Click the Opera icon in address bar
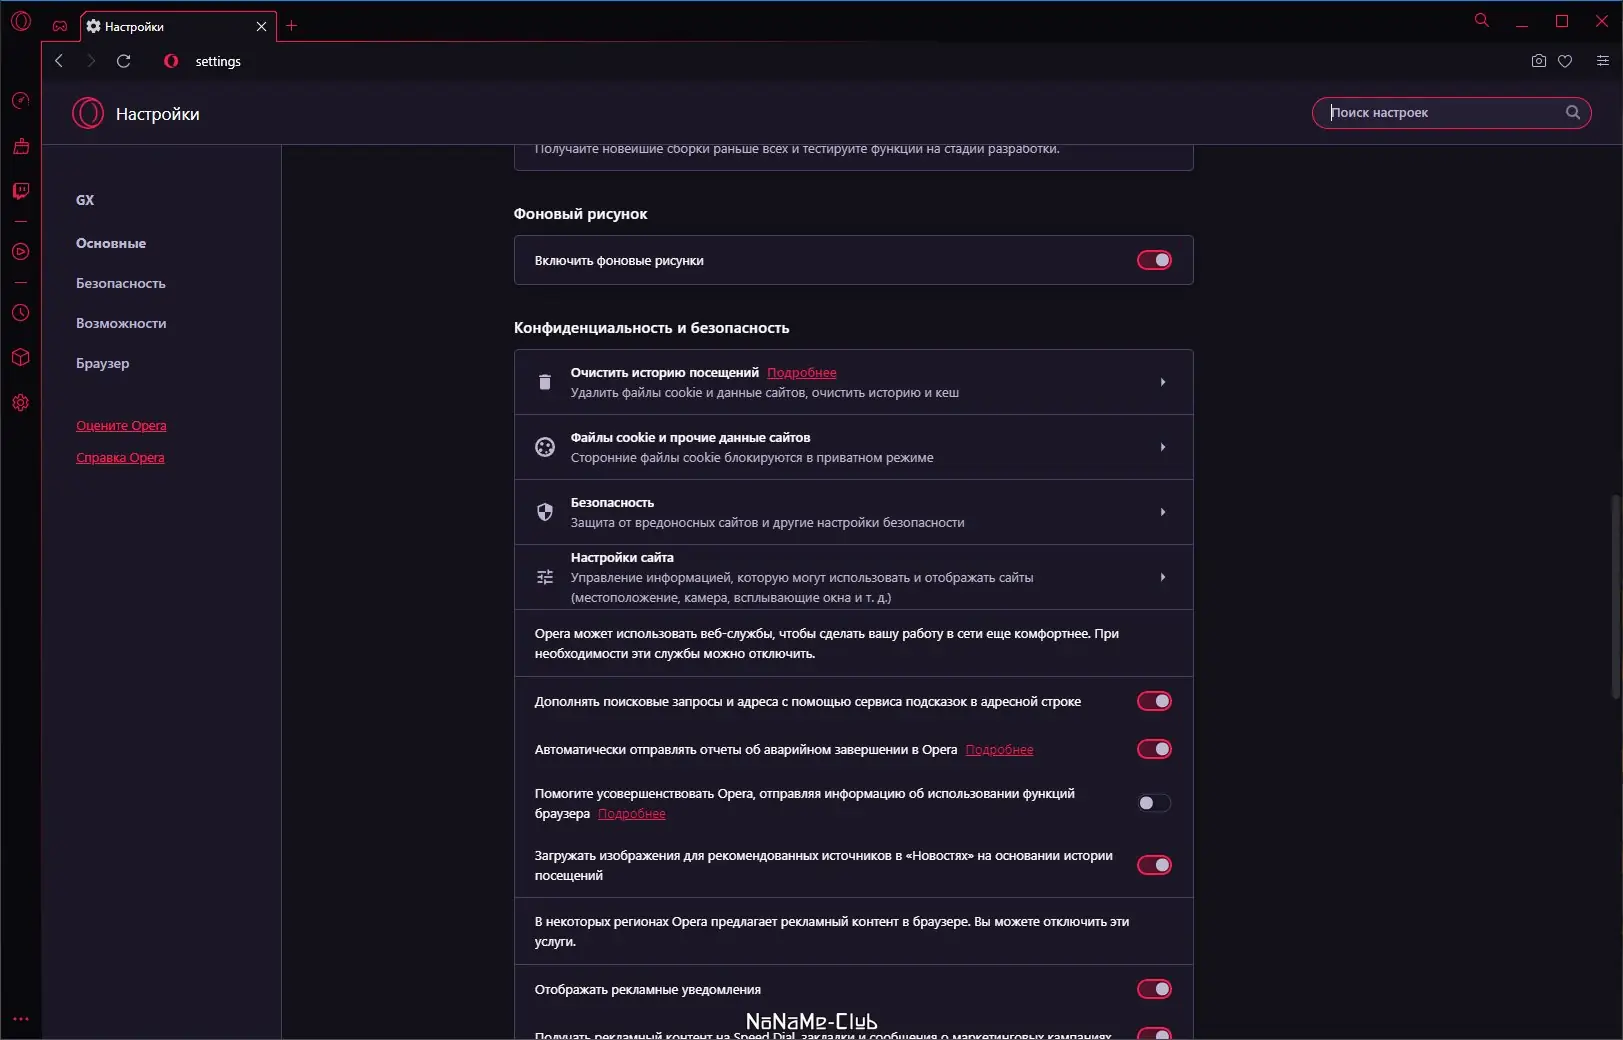 click(x=171, y=61)
